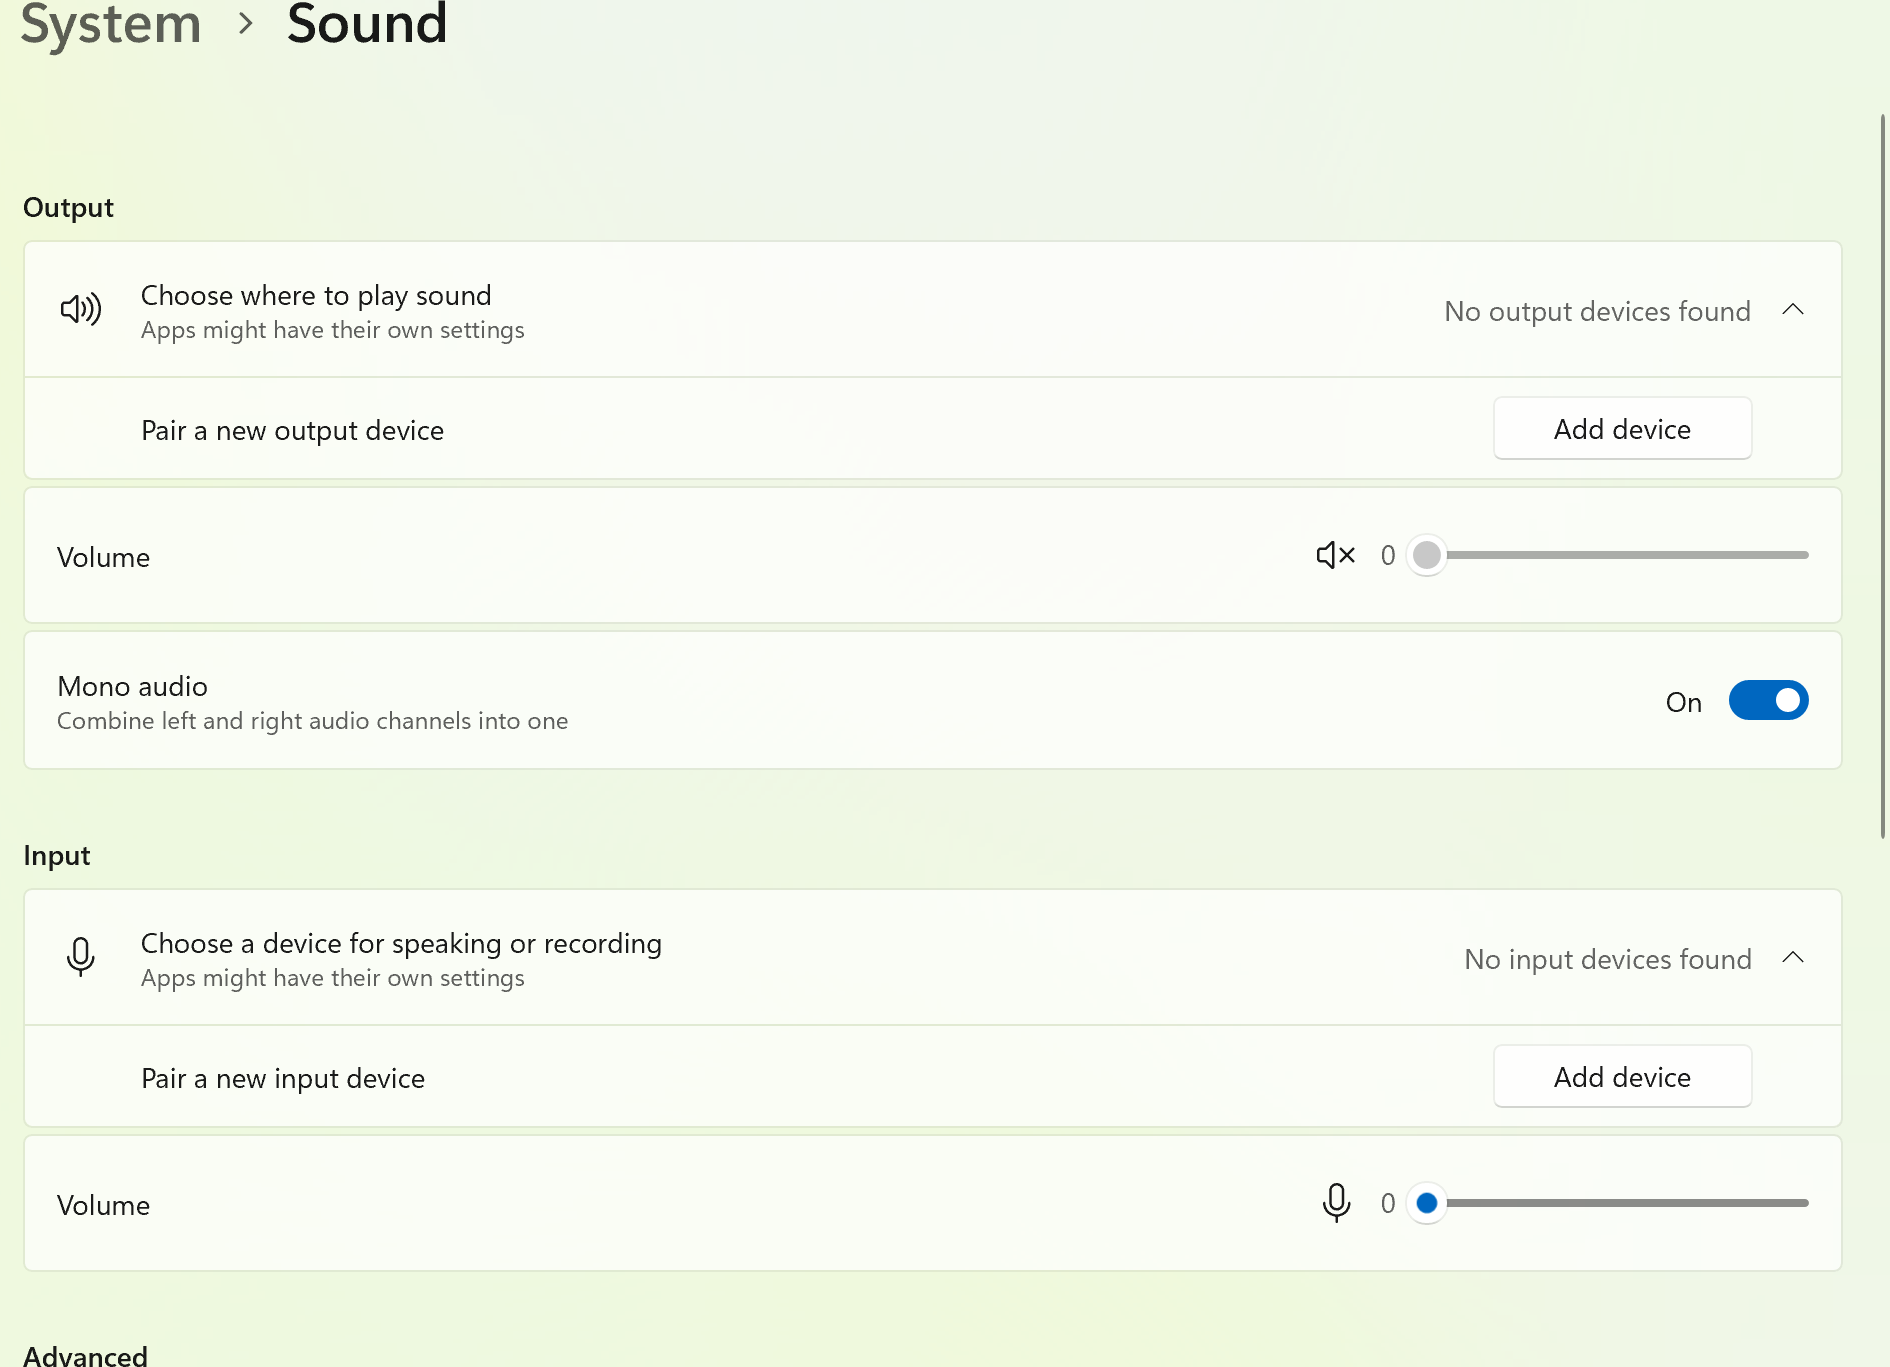
Task: Click the 'Advanced' section heading
Action: (85, 1355)
